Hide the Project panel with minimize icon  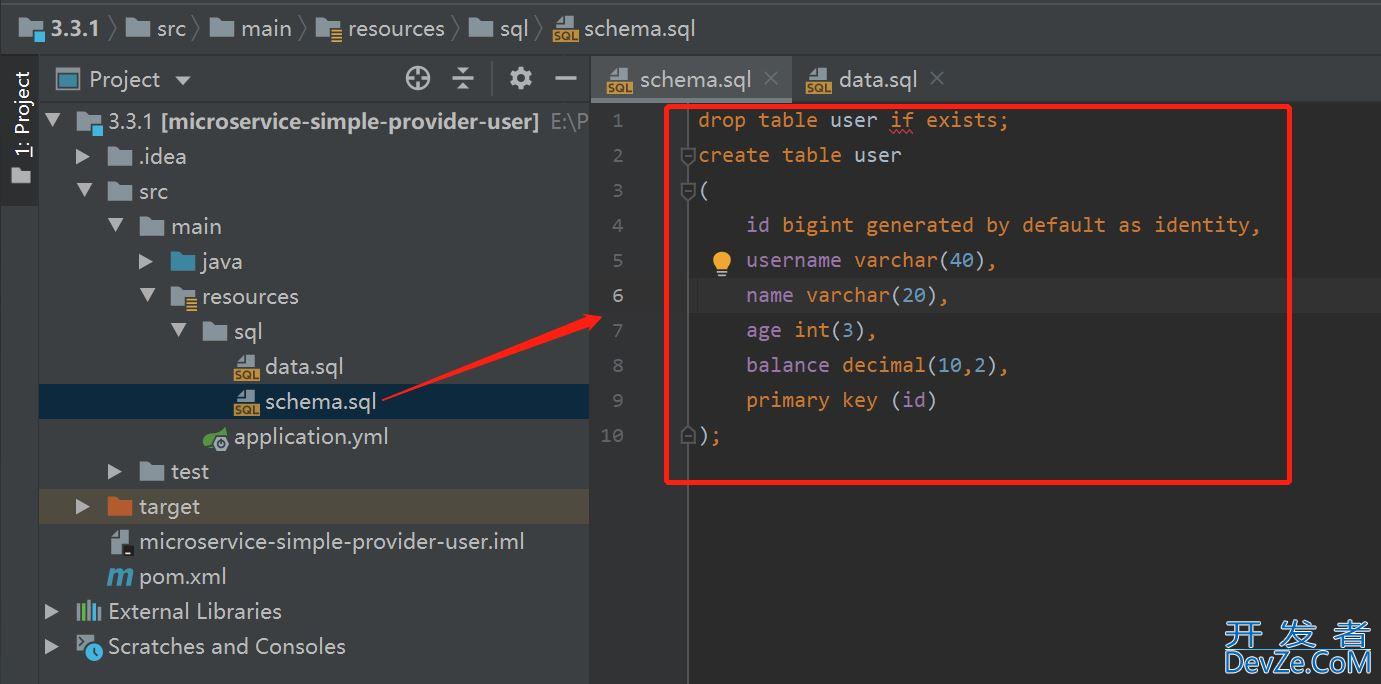click(x=566, y=79)
